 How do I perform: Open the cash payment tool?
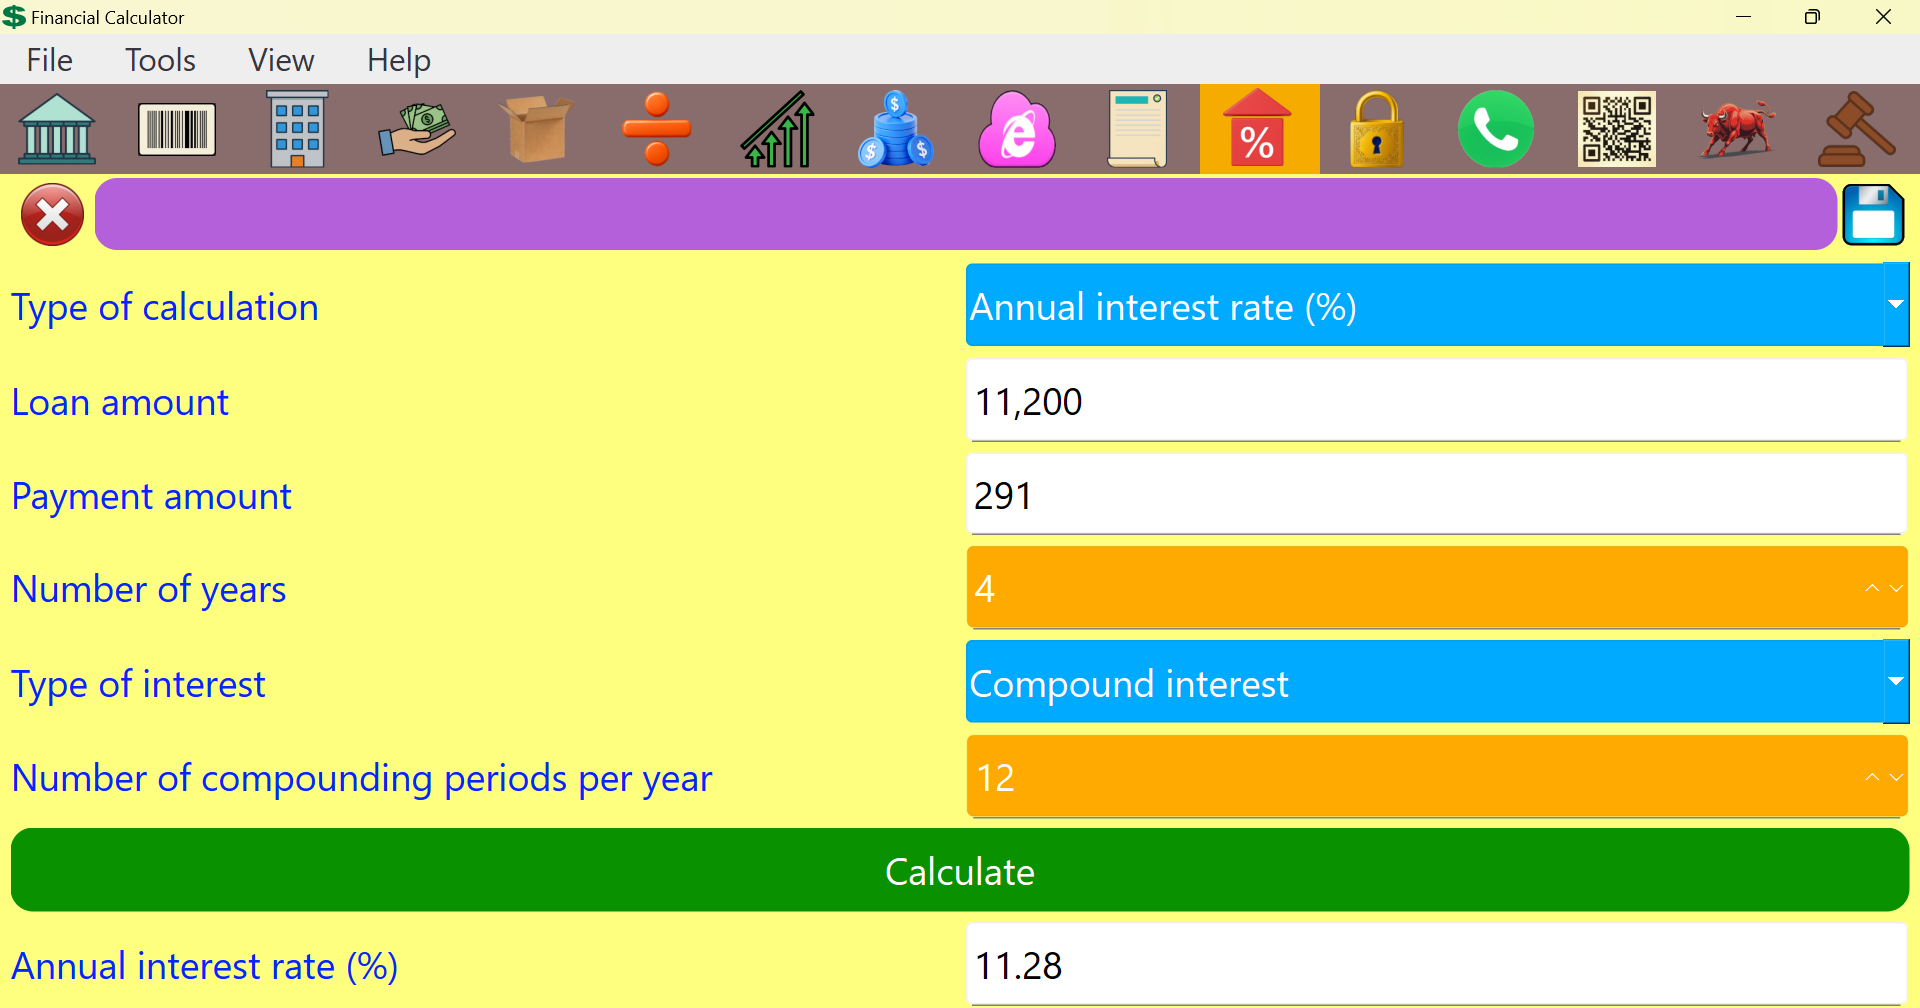(417, 129)
